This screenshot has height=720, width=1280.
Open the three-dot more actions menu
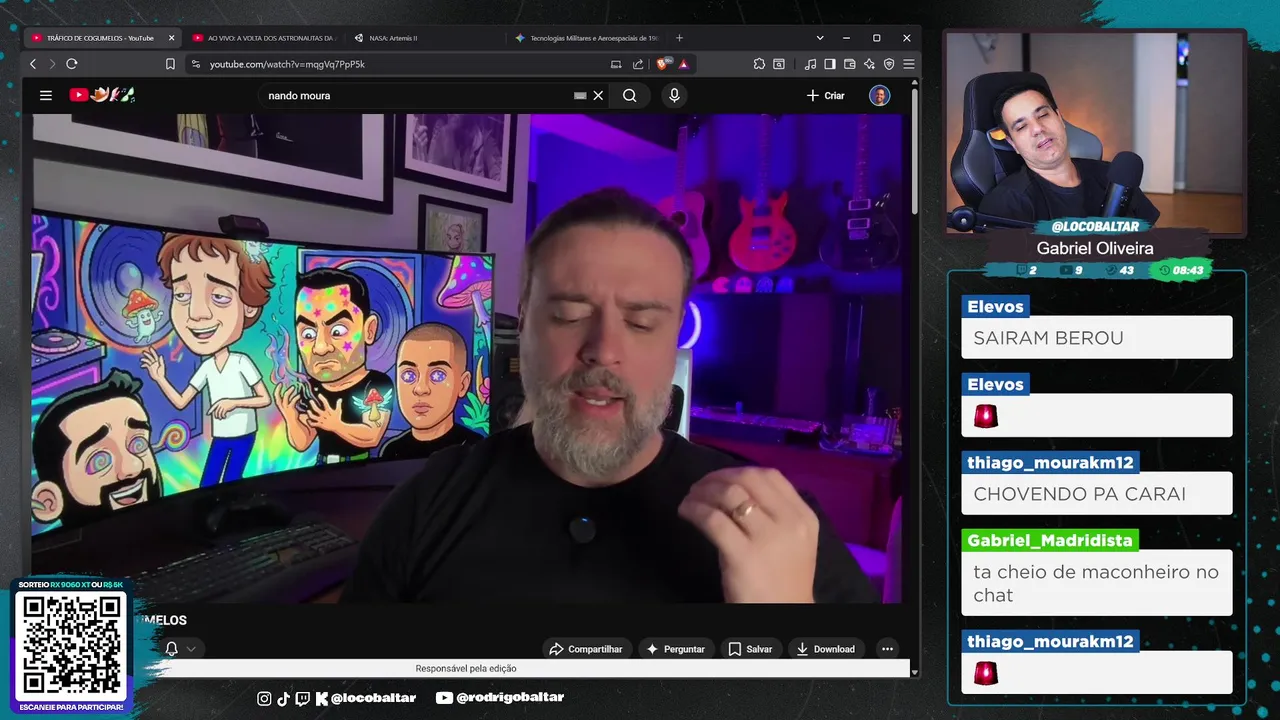[x=887, y=649]
